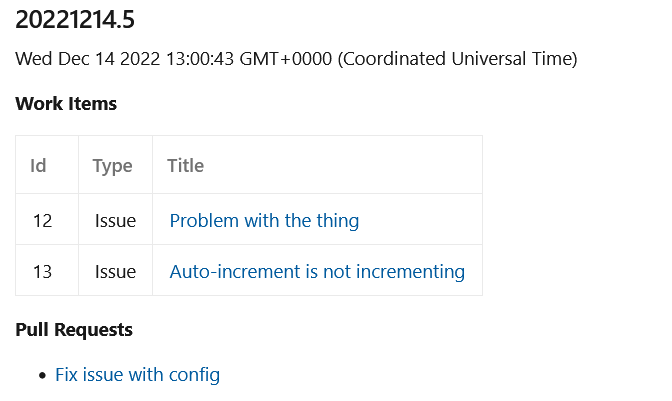Screen dimensions: 672x401
Task: Click the "Issue" type cell for item 13
Action: 115,271
